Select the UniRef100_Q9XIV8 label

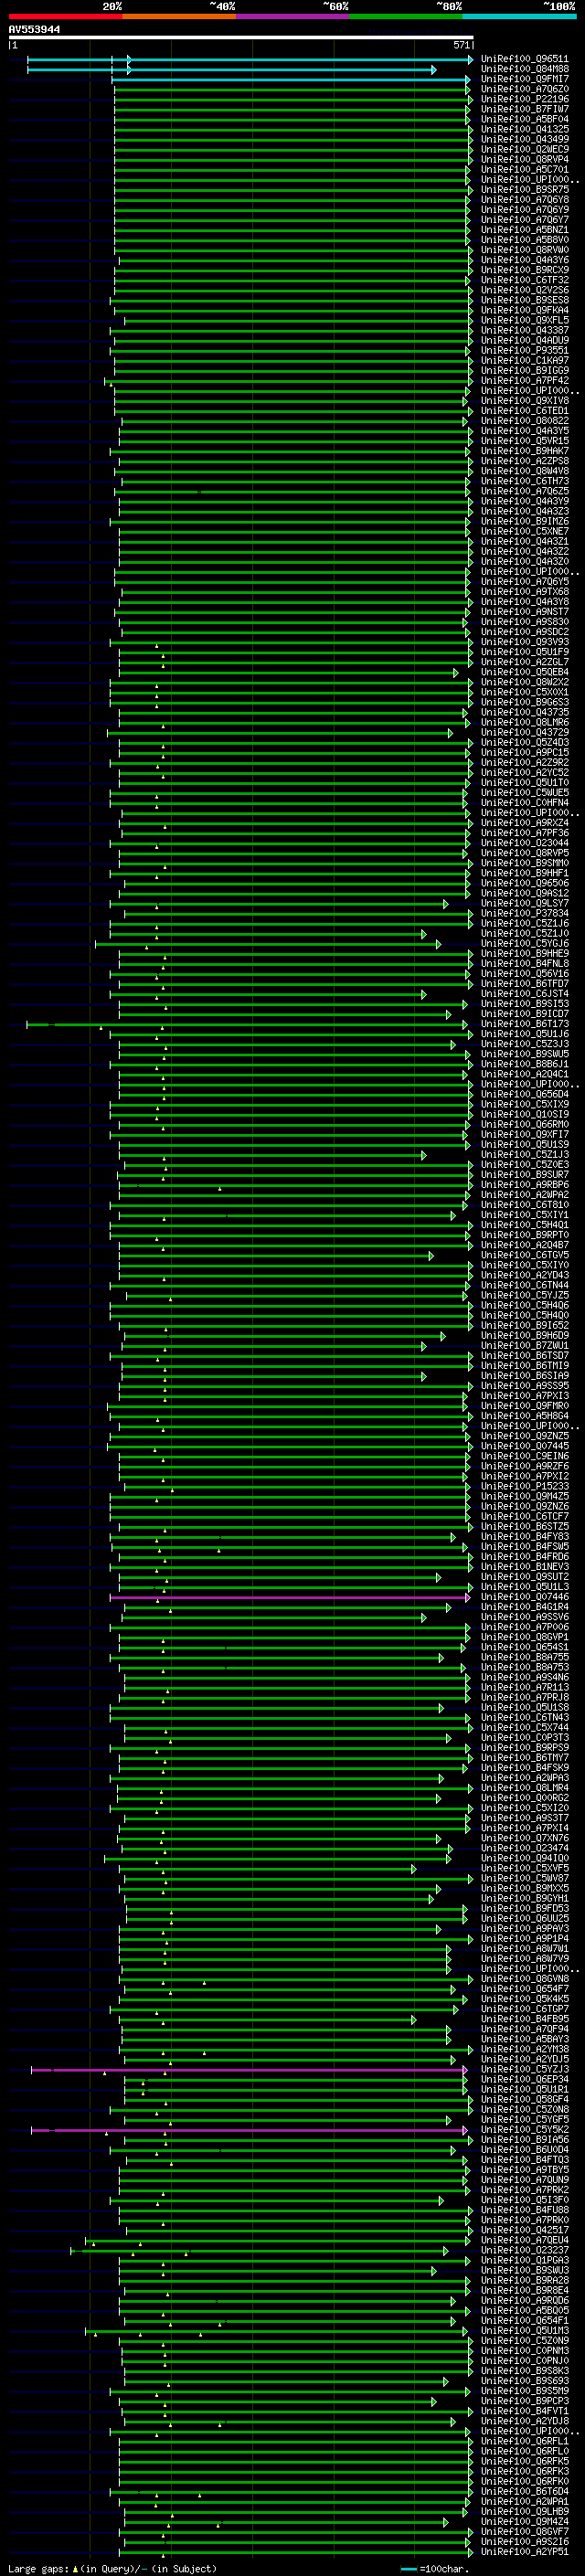tap(524, 401)
